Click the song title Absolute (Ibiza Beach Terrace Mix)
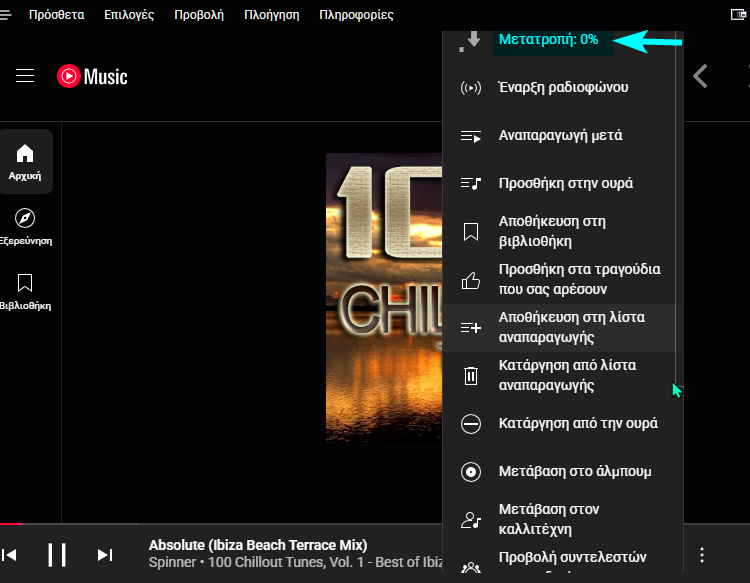This screenshot has height=583, width=750. pos(258,545)
